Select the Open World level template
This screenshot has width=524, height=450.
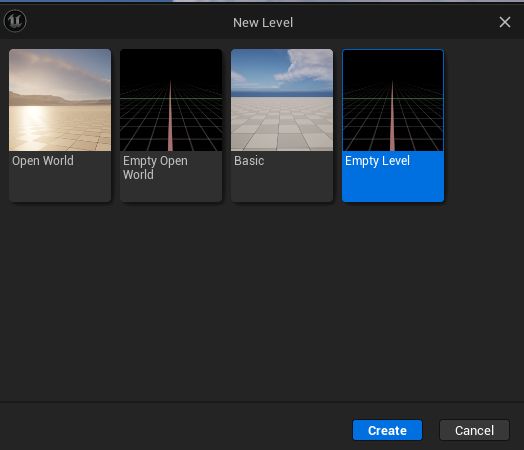point(60,125)
